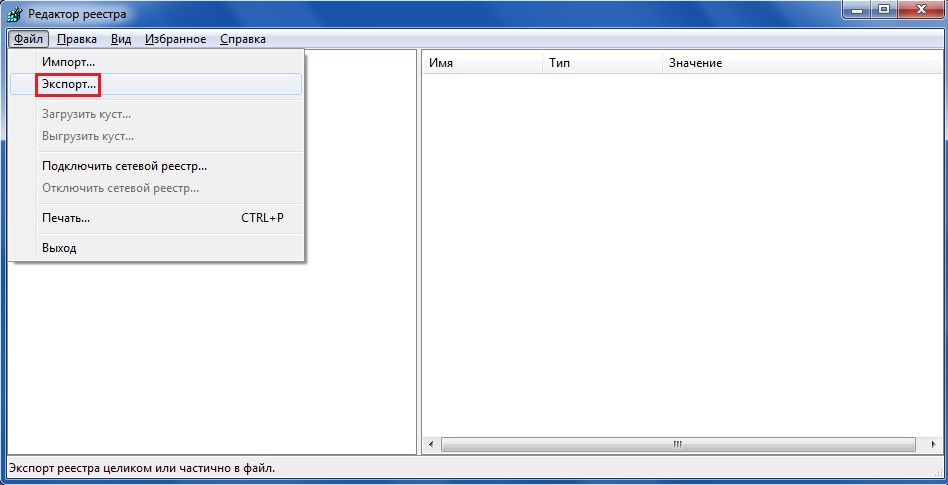The width and height of the screenshot is (948, 485).
Task: Click the Тип column header
Action: tap(602, 63)
